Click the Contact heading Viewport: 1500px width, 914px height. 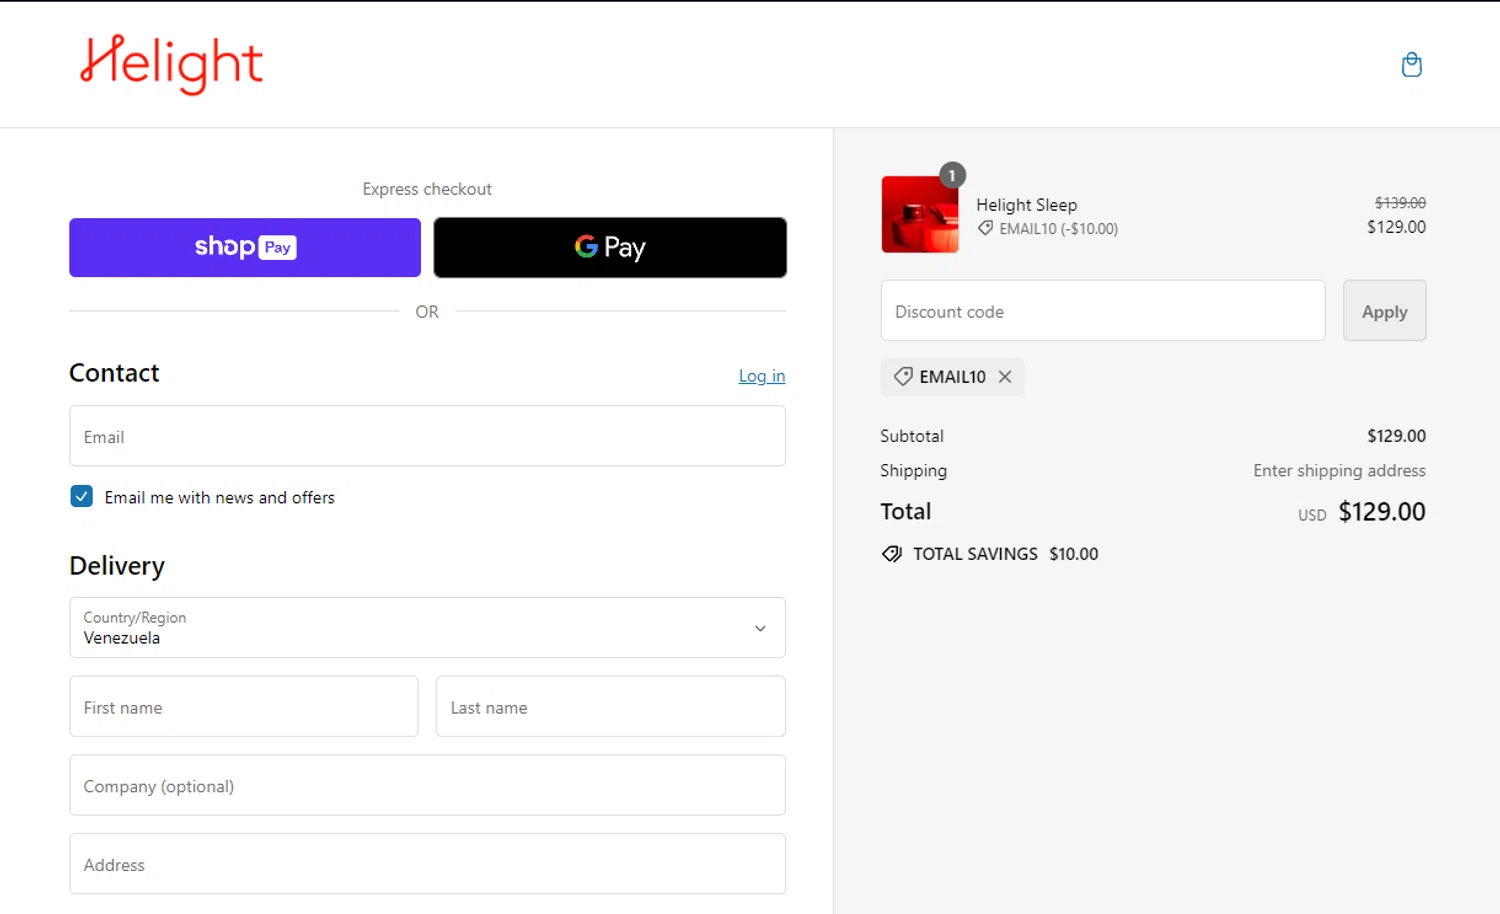[x=114, y=373]
